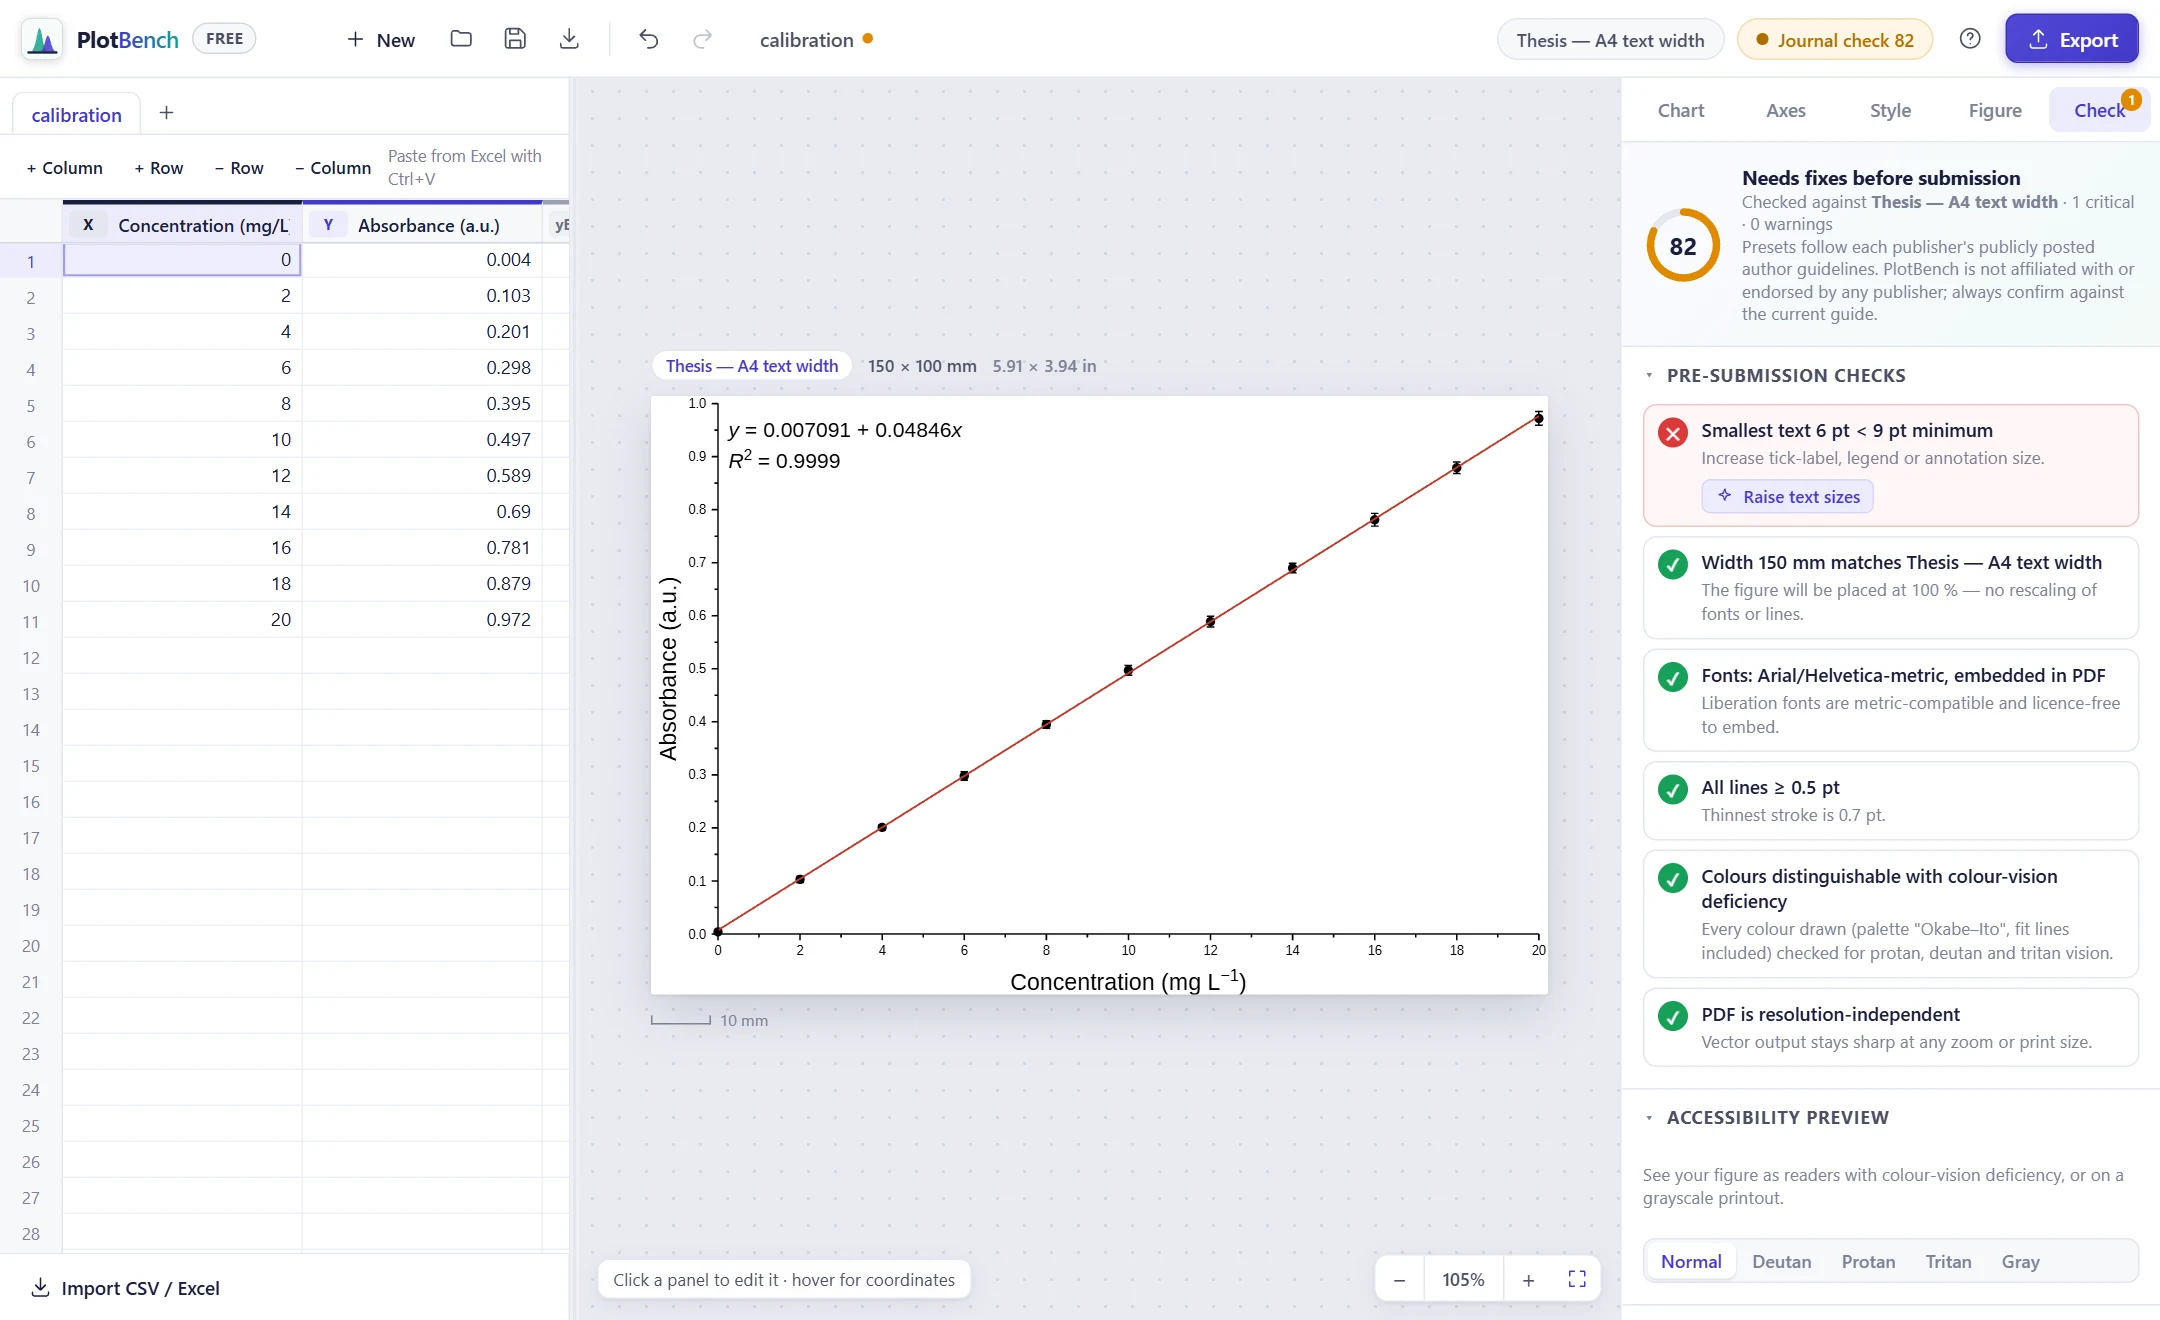Select the calibration sheet tab
The width and height of the screenshot is (2160, 1320).
(76, 115)
